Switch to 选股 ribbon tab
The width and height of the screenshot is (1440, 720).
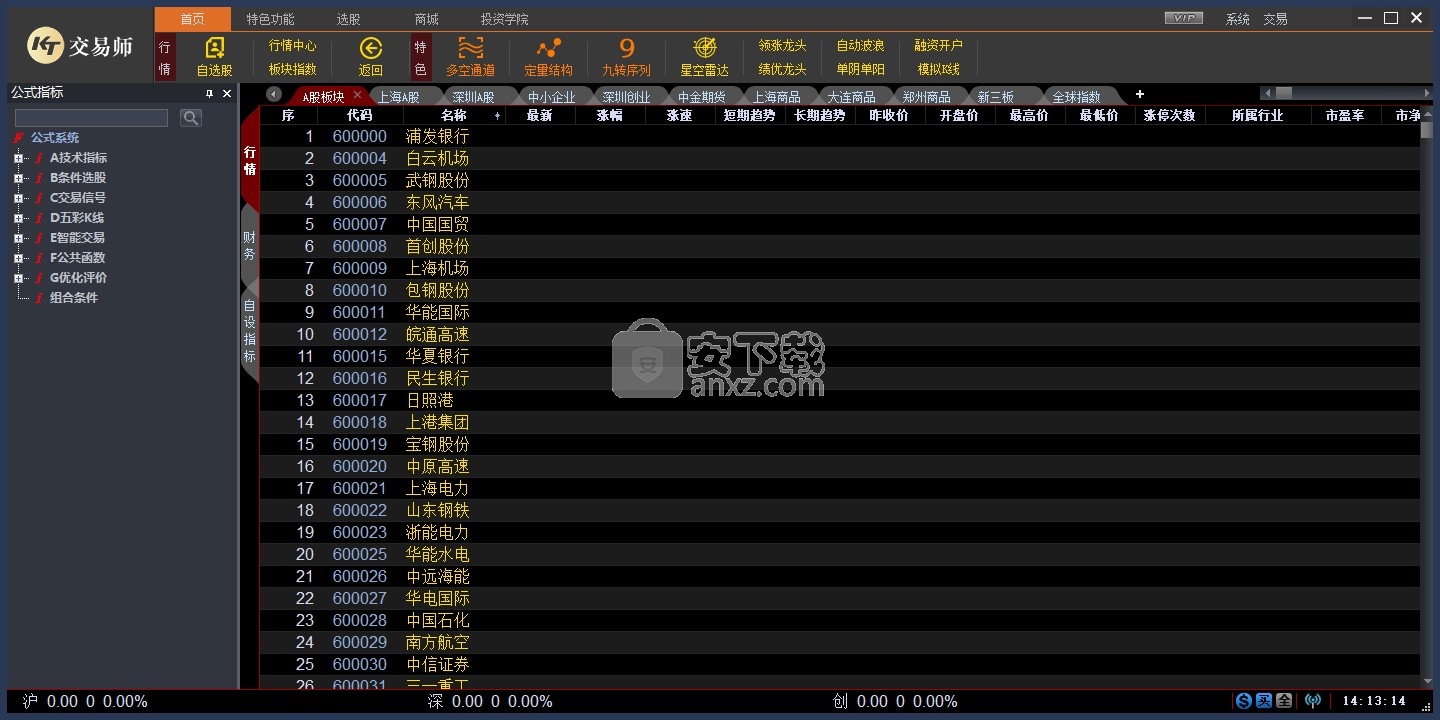(x=348, y=19)
